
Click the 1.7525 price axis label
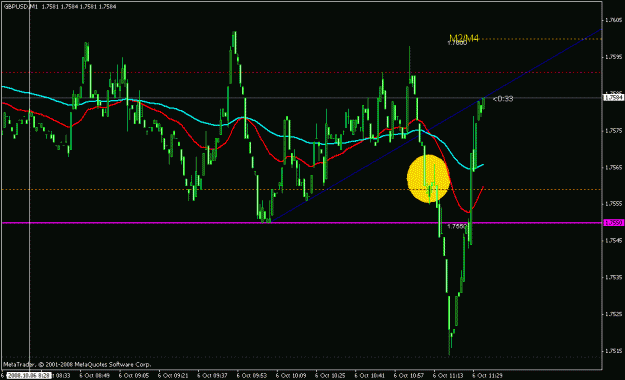pyautogui.click(x=613, y=314)
